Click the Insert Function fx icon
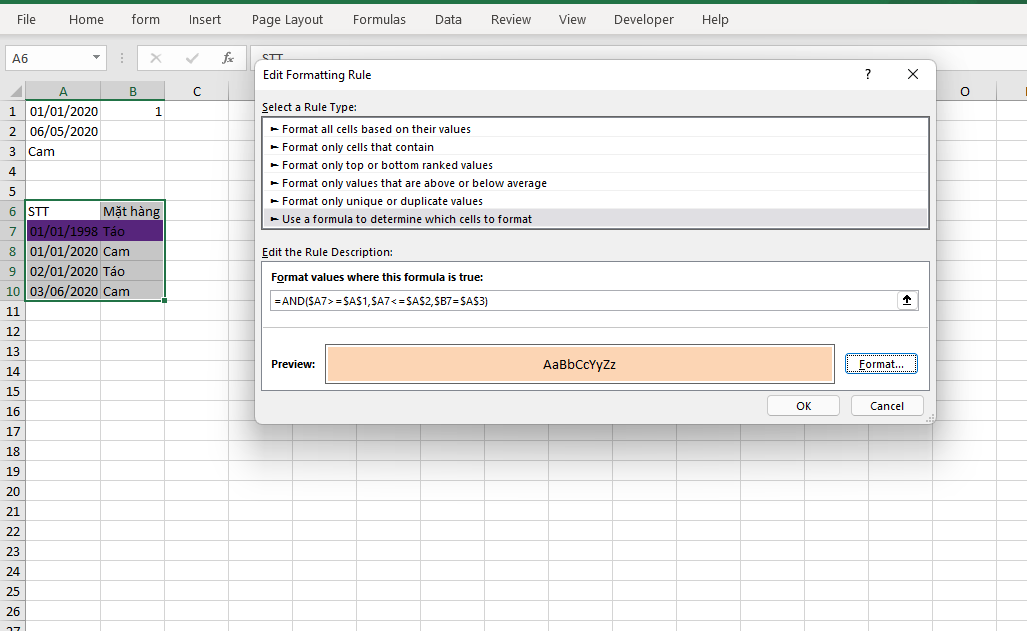This screenshot has height=631, width=1027. coord(228,58)
